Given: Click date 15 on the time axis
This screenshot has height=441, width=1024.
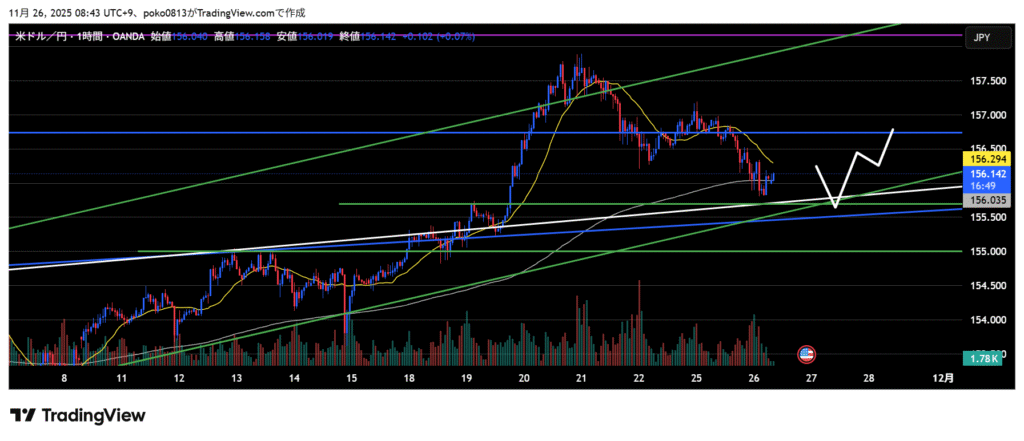Looking at the screenshot, I should coord(351,380).
